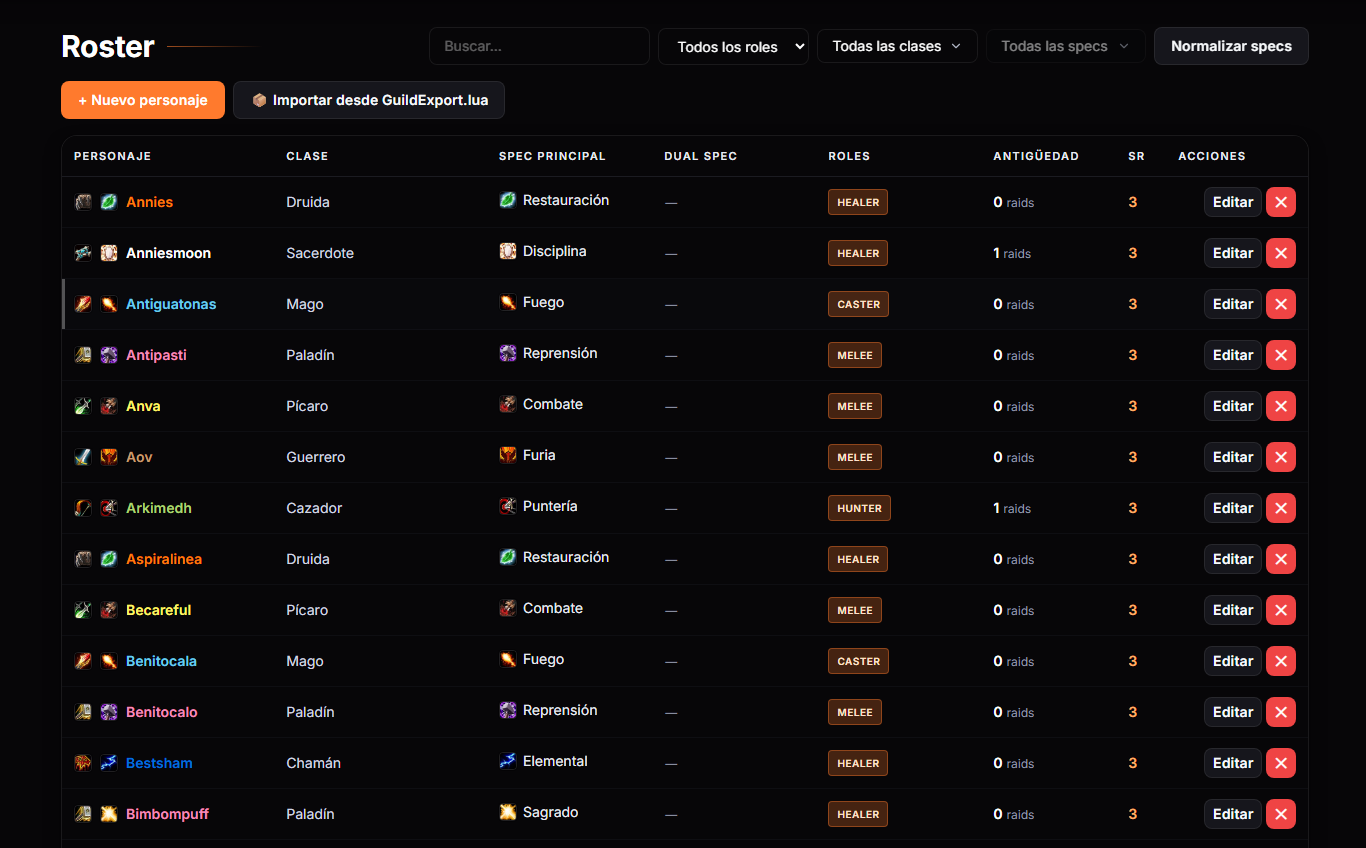This screenshot has height=848, width=1366.
Task: Click the first class icon in Bestsham's row
Action: click(83, 763)
